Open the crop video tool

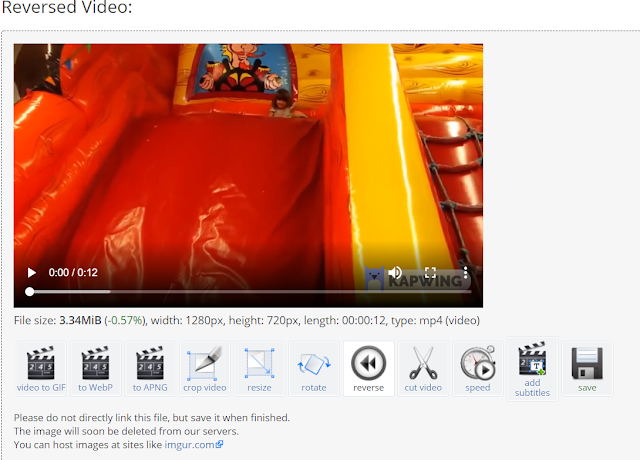tap(205, 369)
